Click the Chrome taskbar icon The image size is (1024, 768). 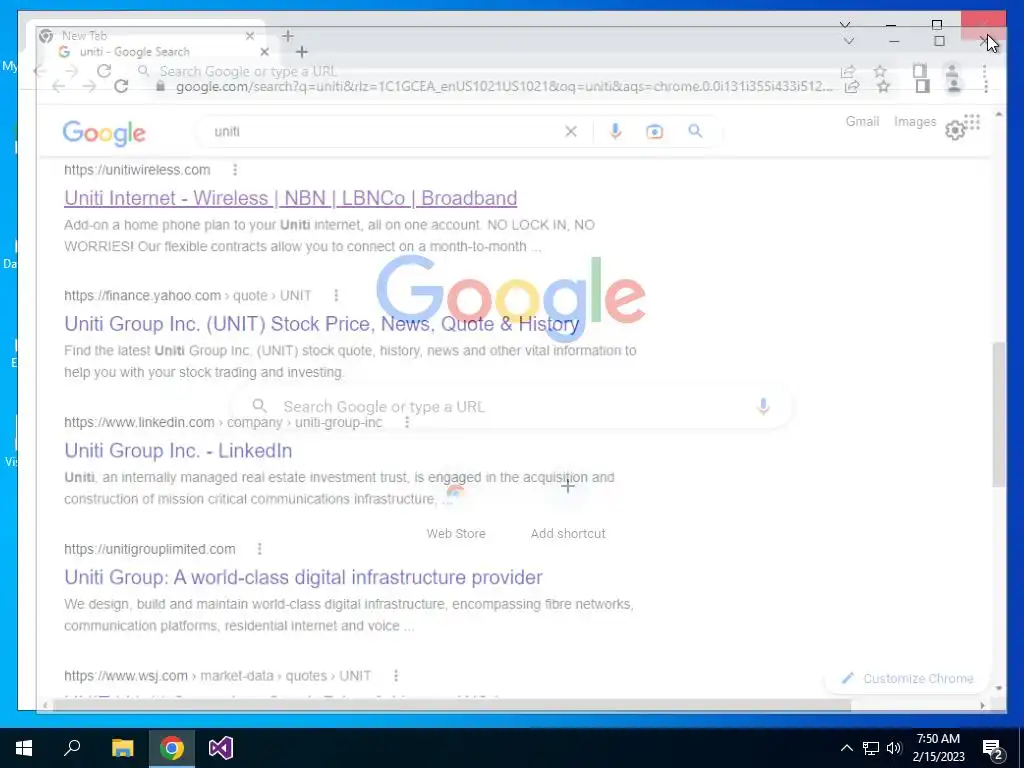[172, 748]
